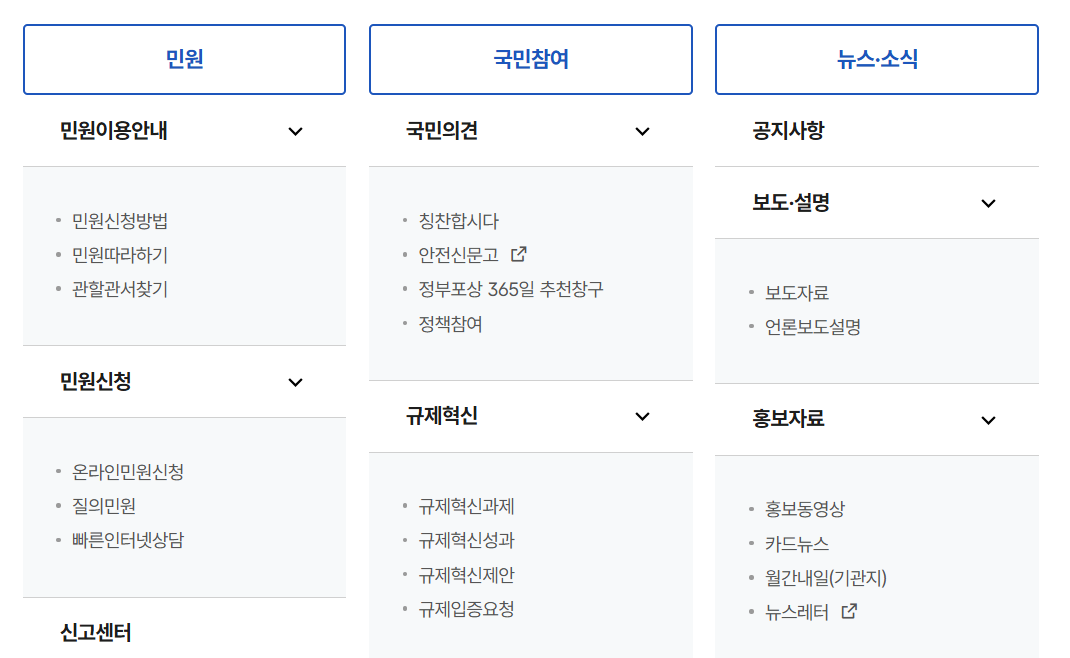Collapse the 국민의견 section
The width and height of the screenshot is (1070, 658).
pyautogui.click(x=642, y=131)
